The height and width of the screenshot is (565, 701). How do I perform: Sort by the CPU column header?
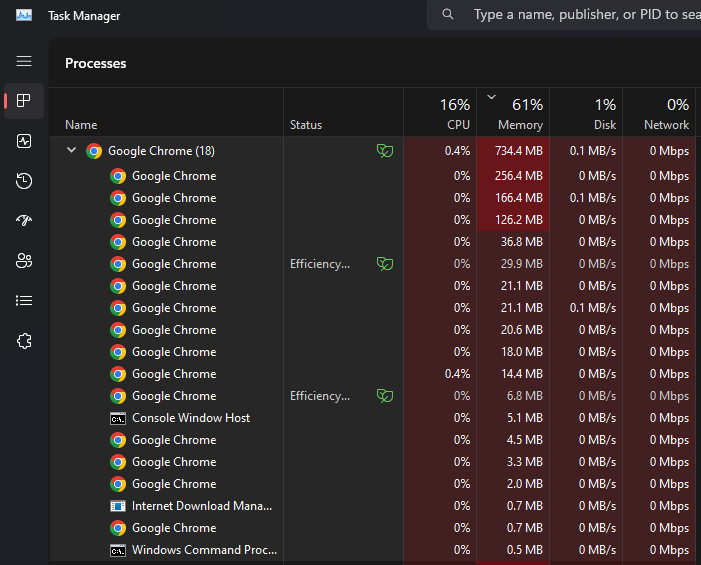tap(440, 112)
